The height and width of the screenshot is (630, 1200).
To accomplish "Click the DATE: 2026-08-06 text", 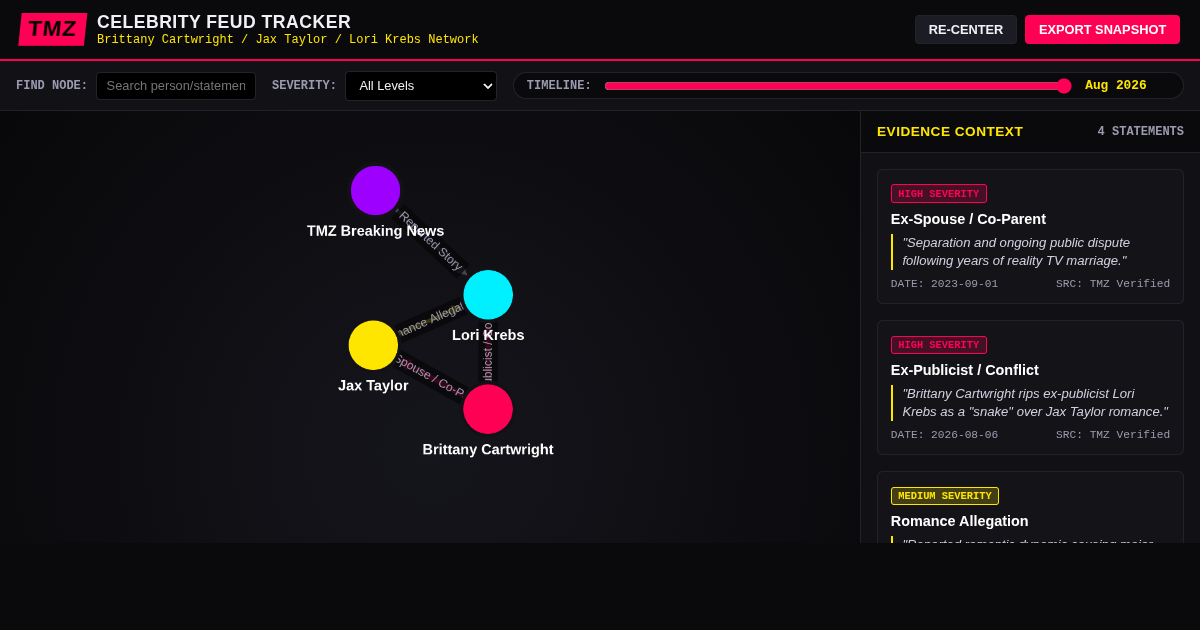I will point(944,435).
